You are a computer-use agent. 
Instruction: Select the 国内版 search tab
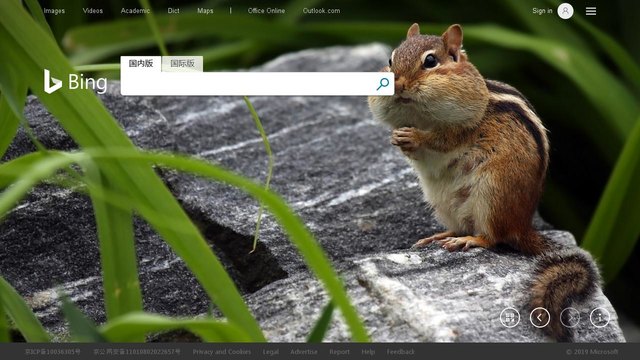pyautogui.click(x=141, y=63)
